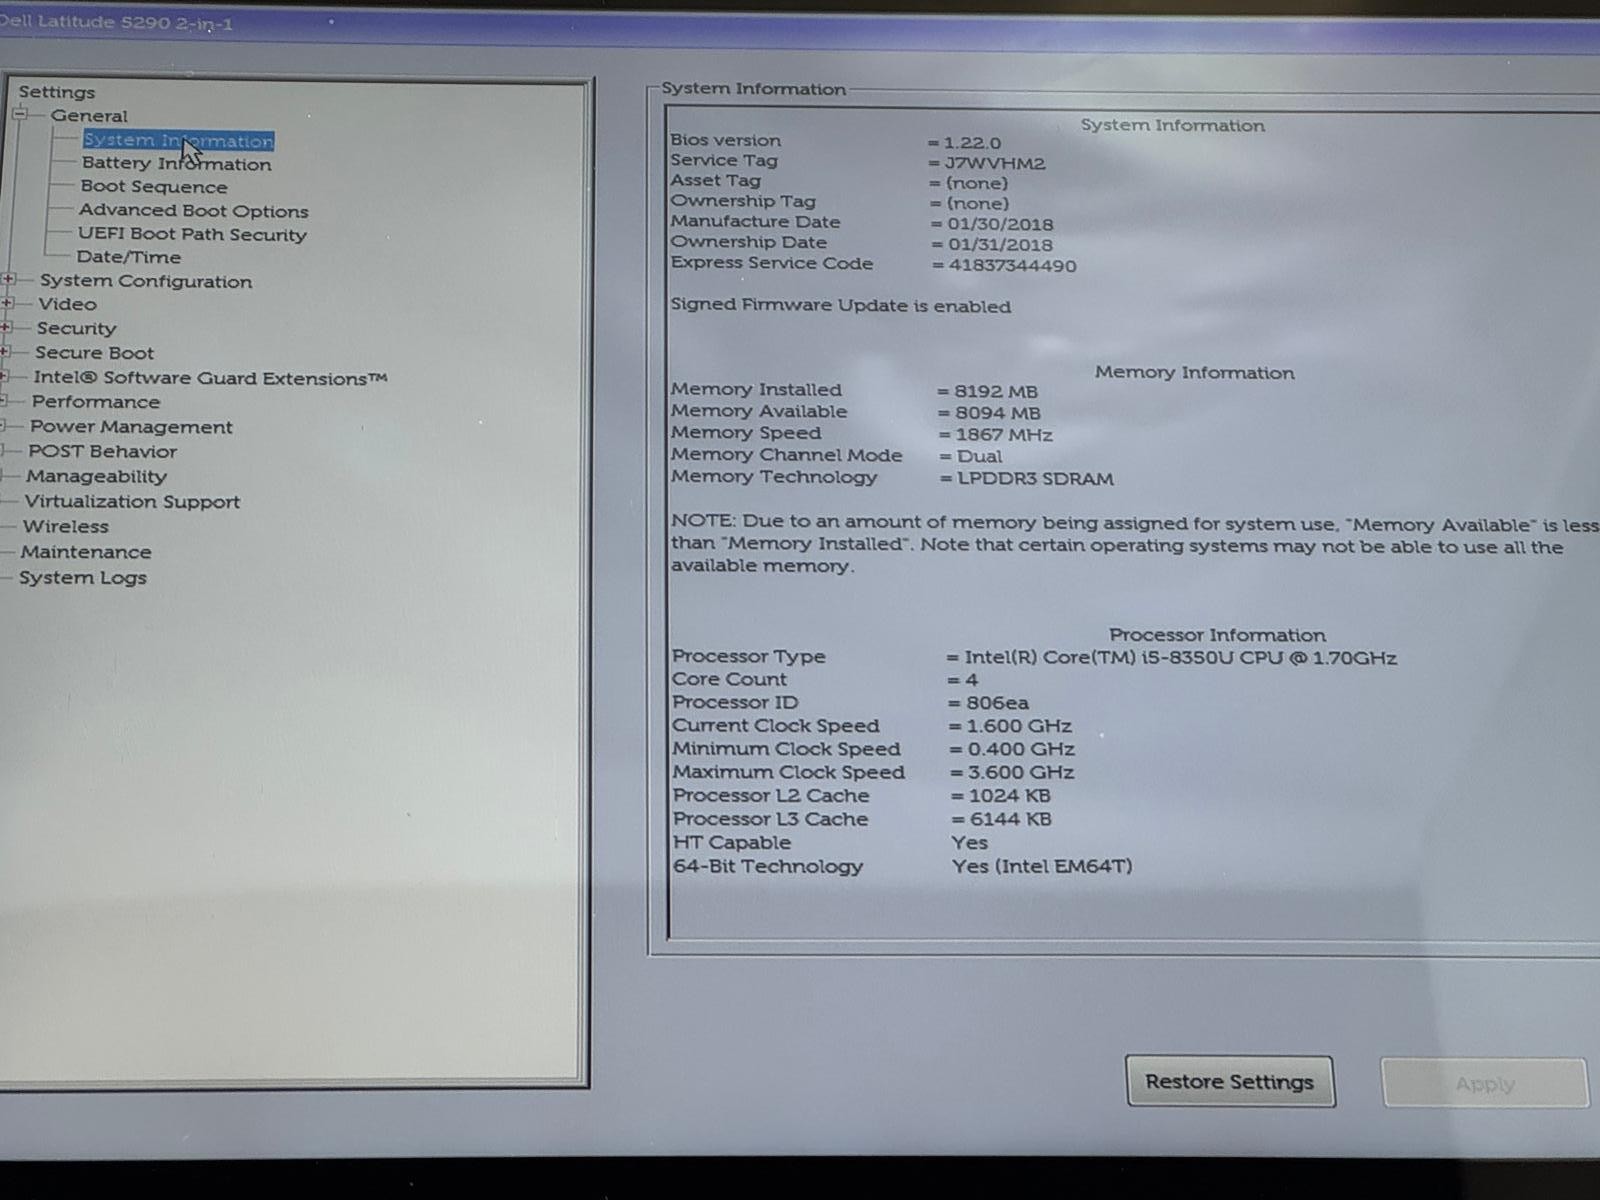Select Maintenance category
This screenshot has width=1600, height=1200.
point(86,552)
